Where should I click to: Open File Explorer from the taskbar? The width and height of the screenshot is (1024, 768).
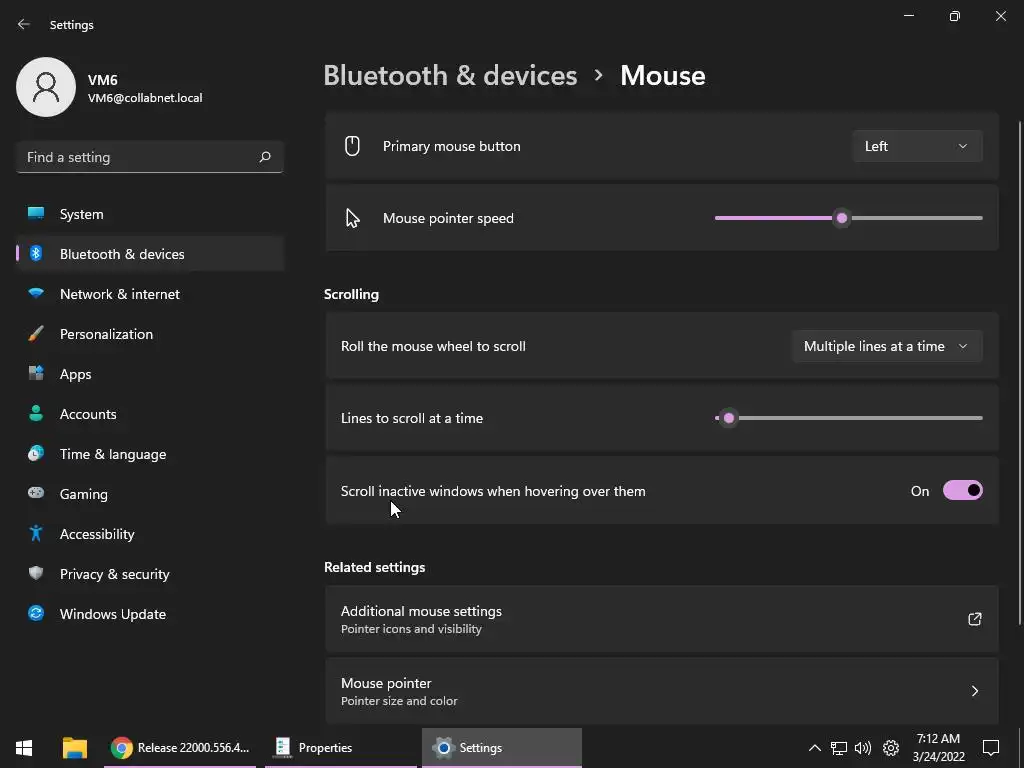pyautogui.click(x=74, y=747)
